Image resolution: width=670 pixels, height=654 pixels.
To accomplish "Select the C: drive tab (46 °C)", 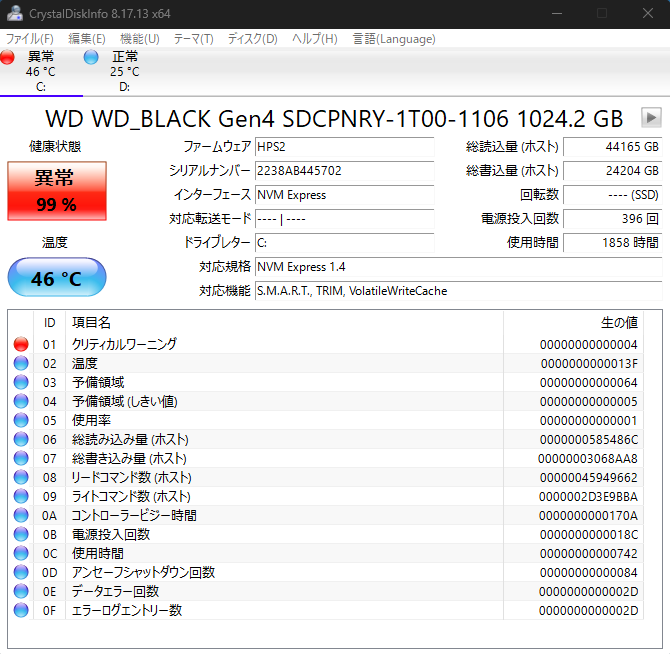I will [41, 71].
